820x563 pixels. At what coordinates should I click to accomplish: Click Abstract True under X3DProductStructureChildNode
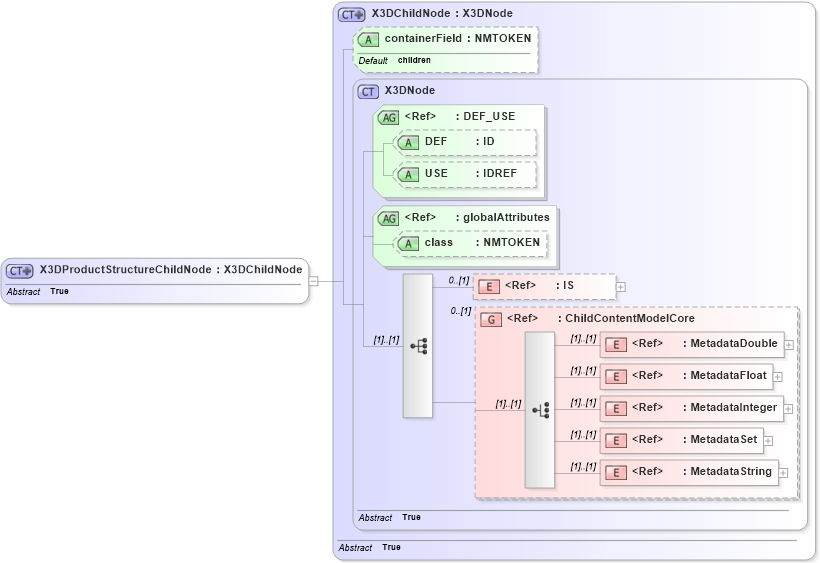click(x=38, y=292)
